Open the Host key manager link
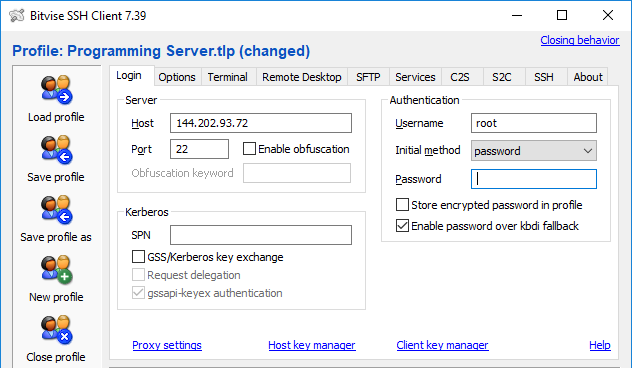632x368 pixels. coord(312,345)
